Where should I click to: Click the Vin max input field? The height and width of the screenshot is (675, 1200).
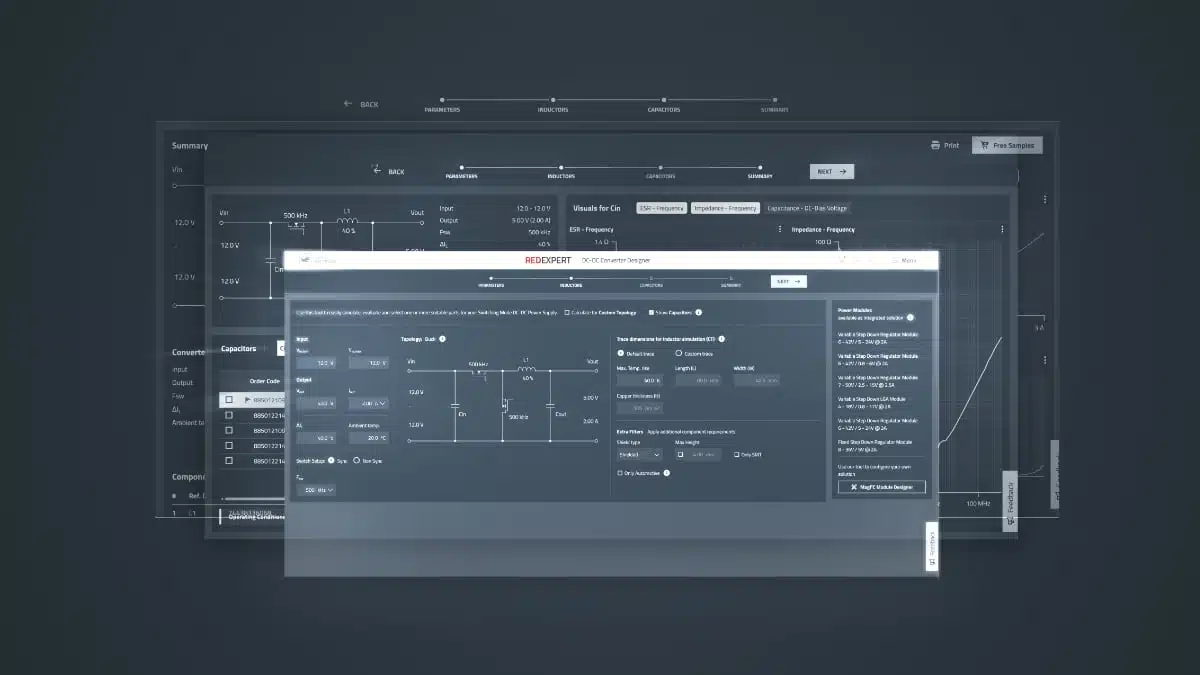[x=369, y=363]
